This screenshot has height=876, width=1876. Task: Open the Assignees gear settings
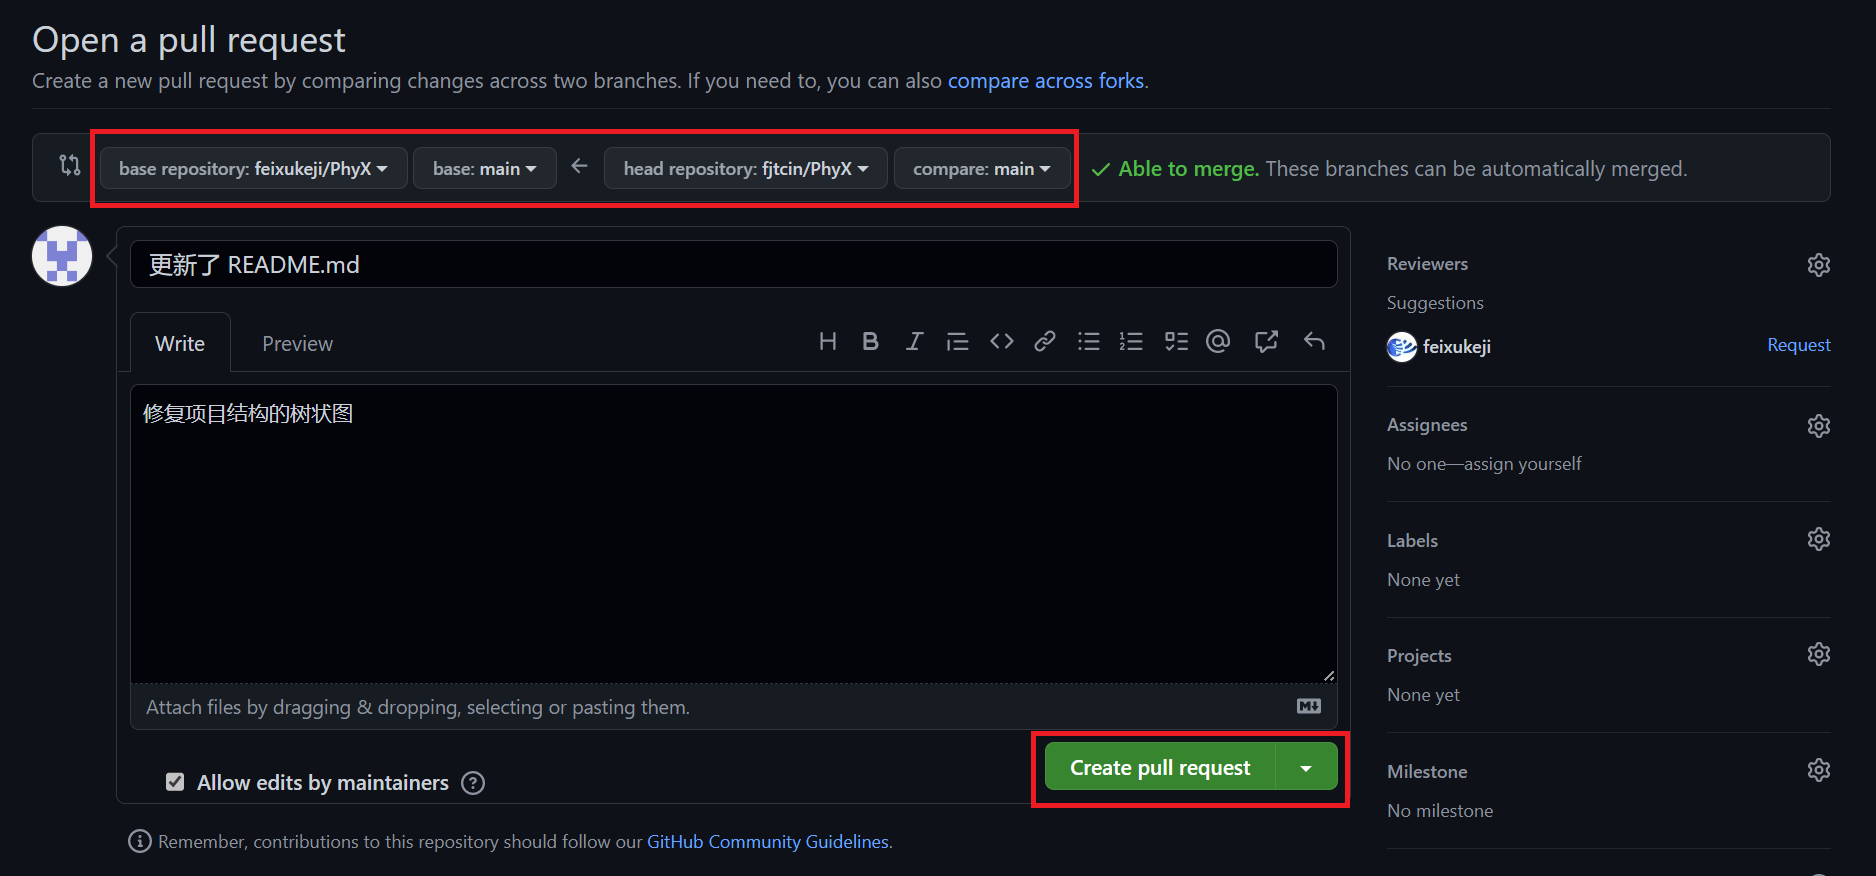point(1819,426)
